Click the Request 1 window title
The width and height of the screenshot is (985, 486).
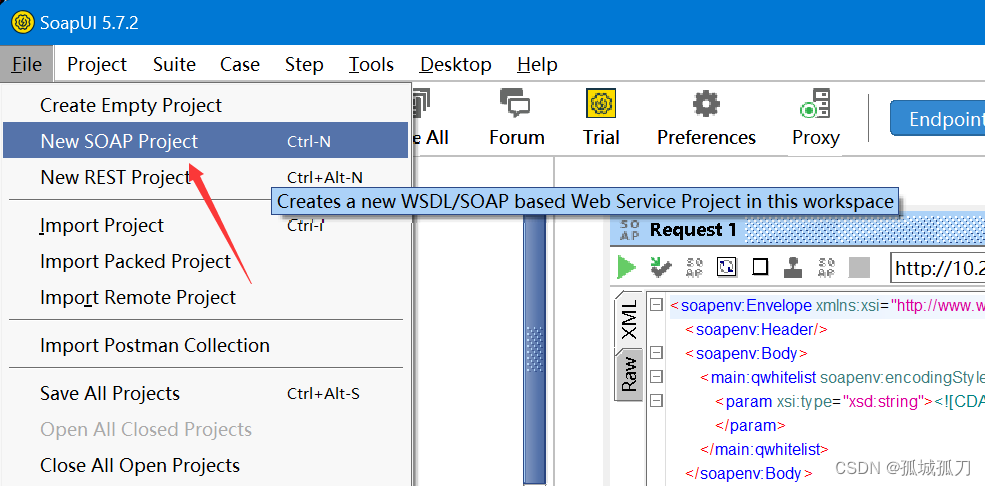[693, 230]
